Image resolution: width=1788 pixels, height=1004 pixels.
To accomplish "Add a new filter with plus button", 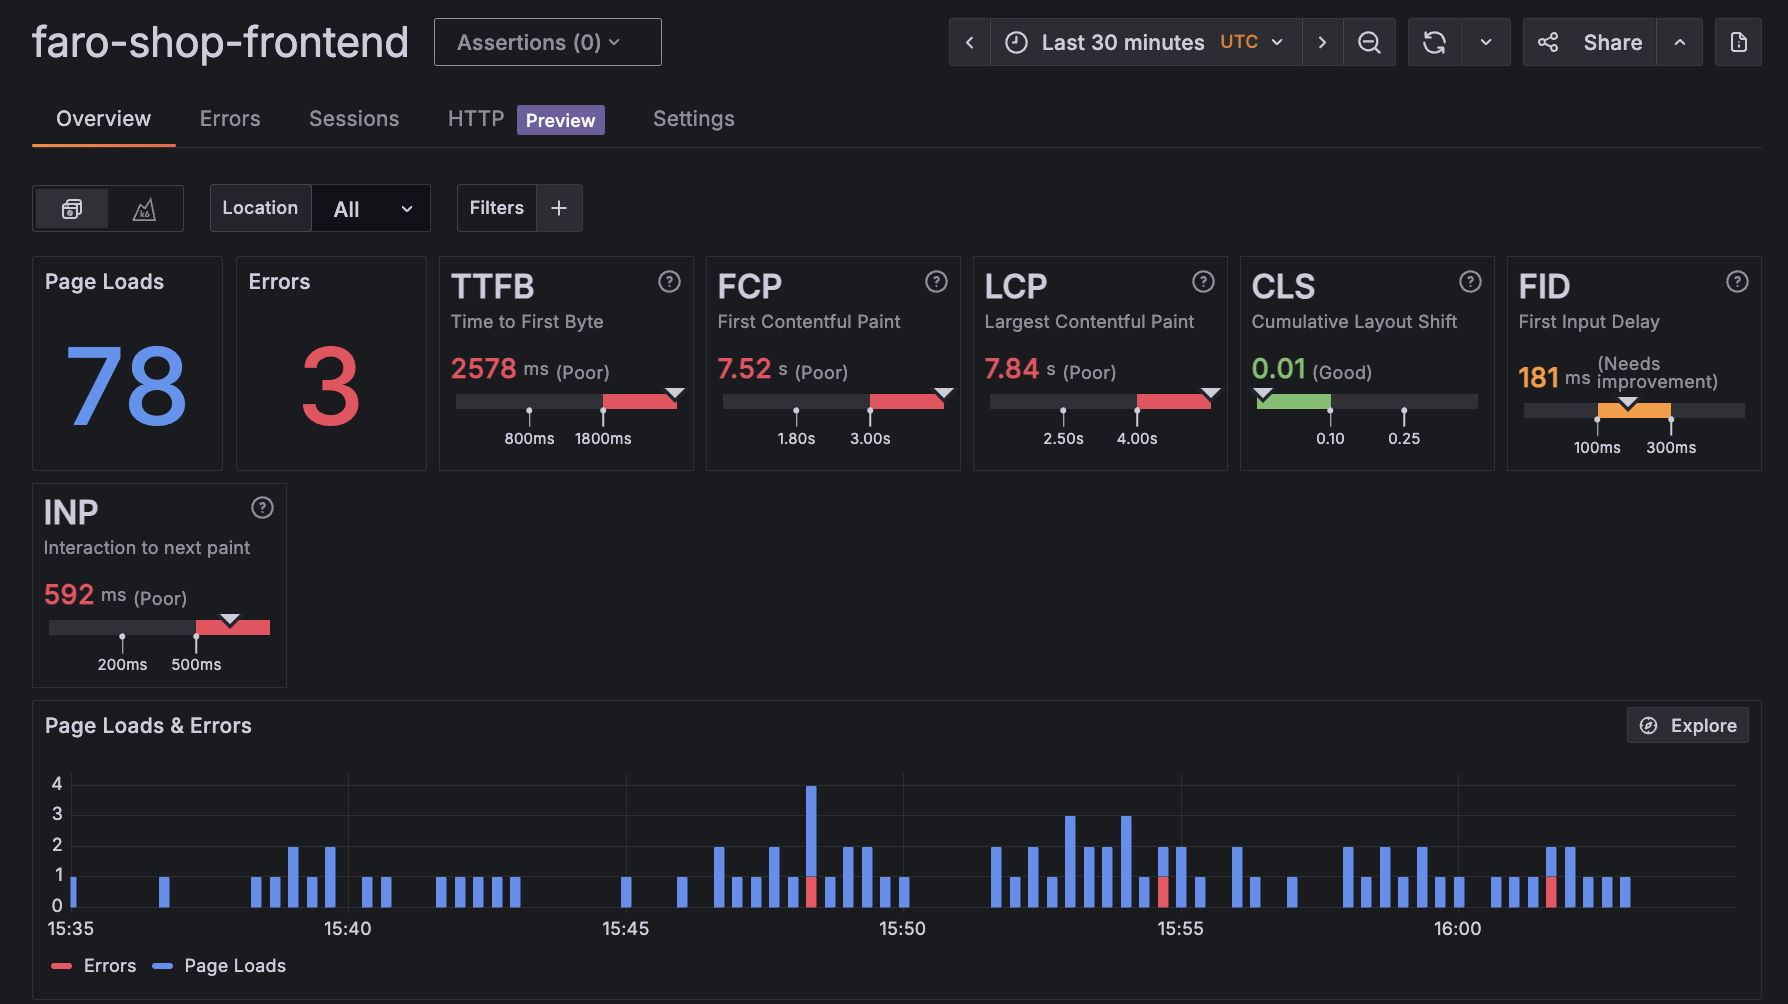I will pos(559,208).
